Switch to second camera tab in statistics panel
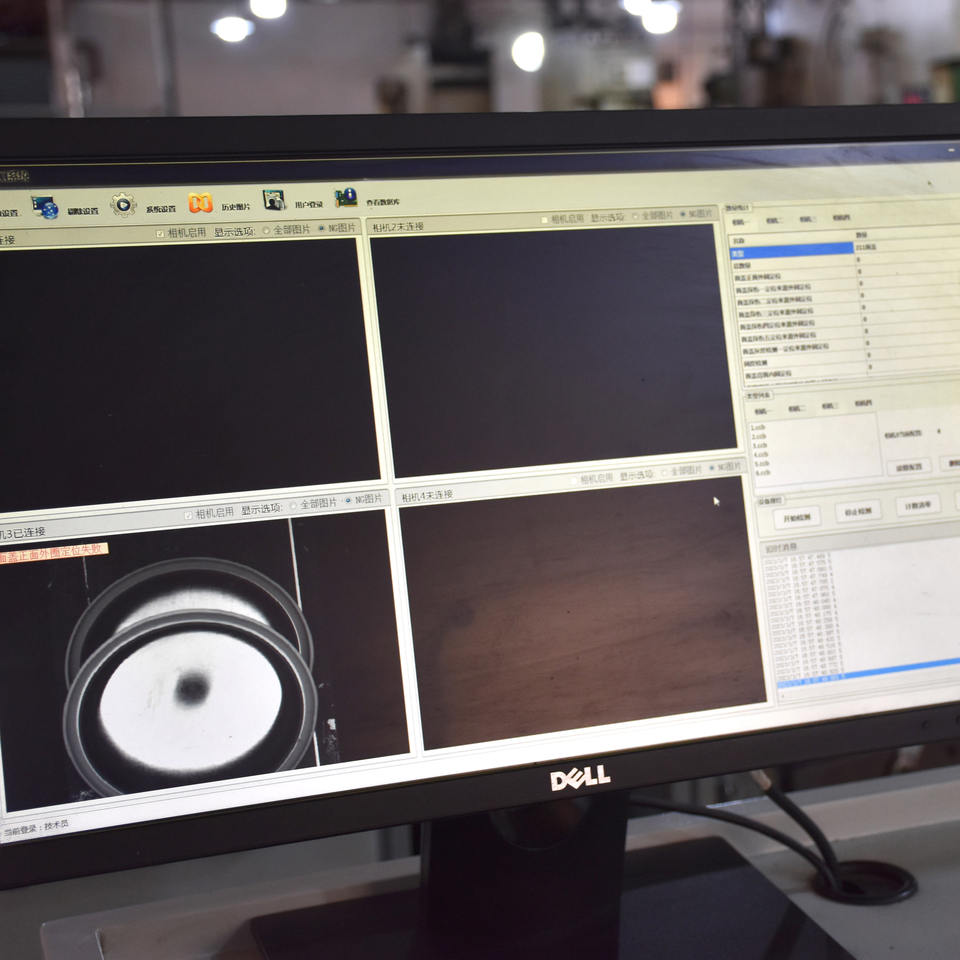This screenshot has height=960, width=960. point(773,220)
